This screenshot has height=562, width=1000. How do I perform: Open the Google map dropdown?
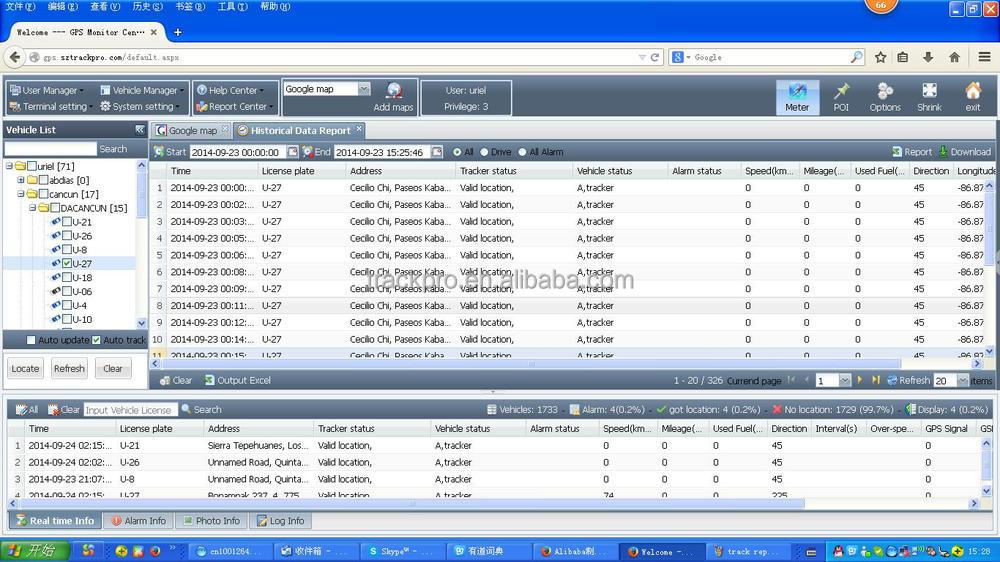[x=364, y=89]
